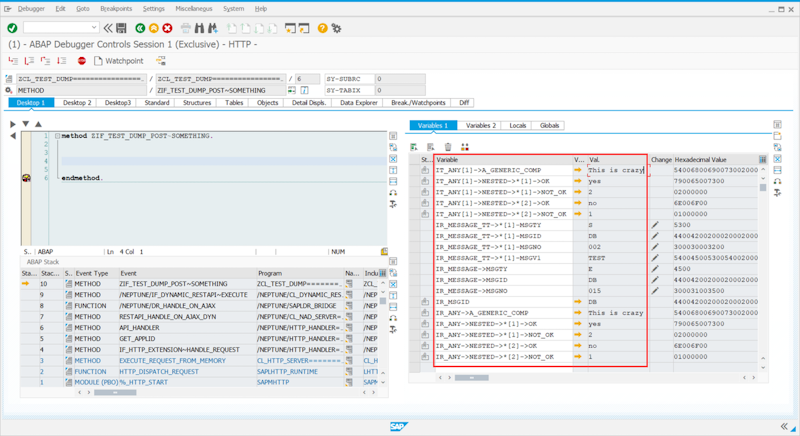Open the Debugger menu
This screenshot has height=436, width=800.
31,9
